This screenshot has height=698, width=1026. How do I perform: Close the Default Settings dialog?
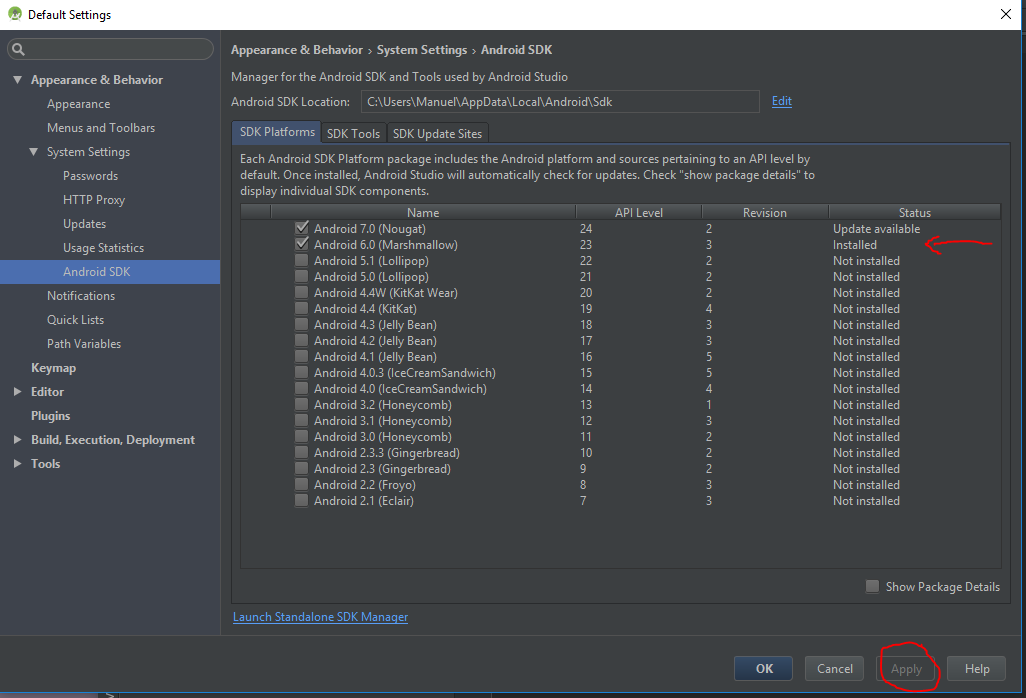tap(1006, 14)
